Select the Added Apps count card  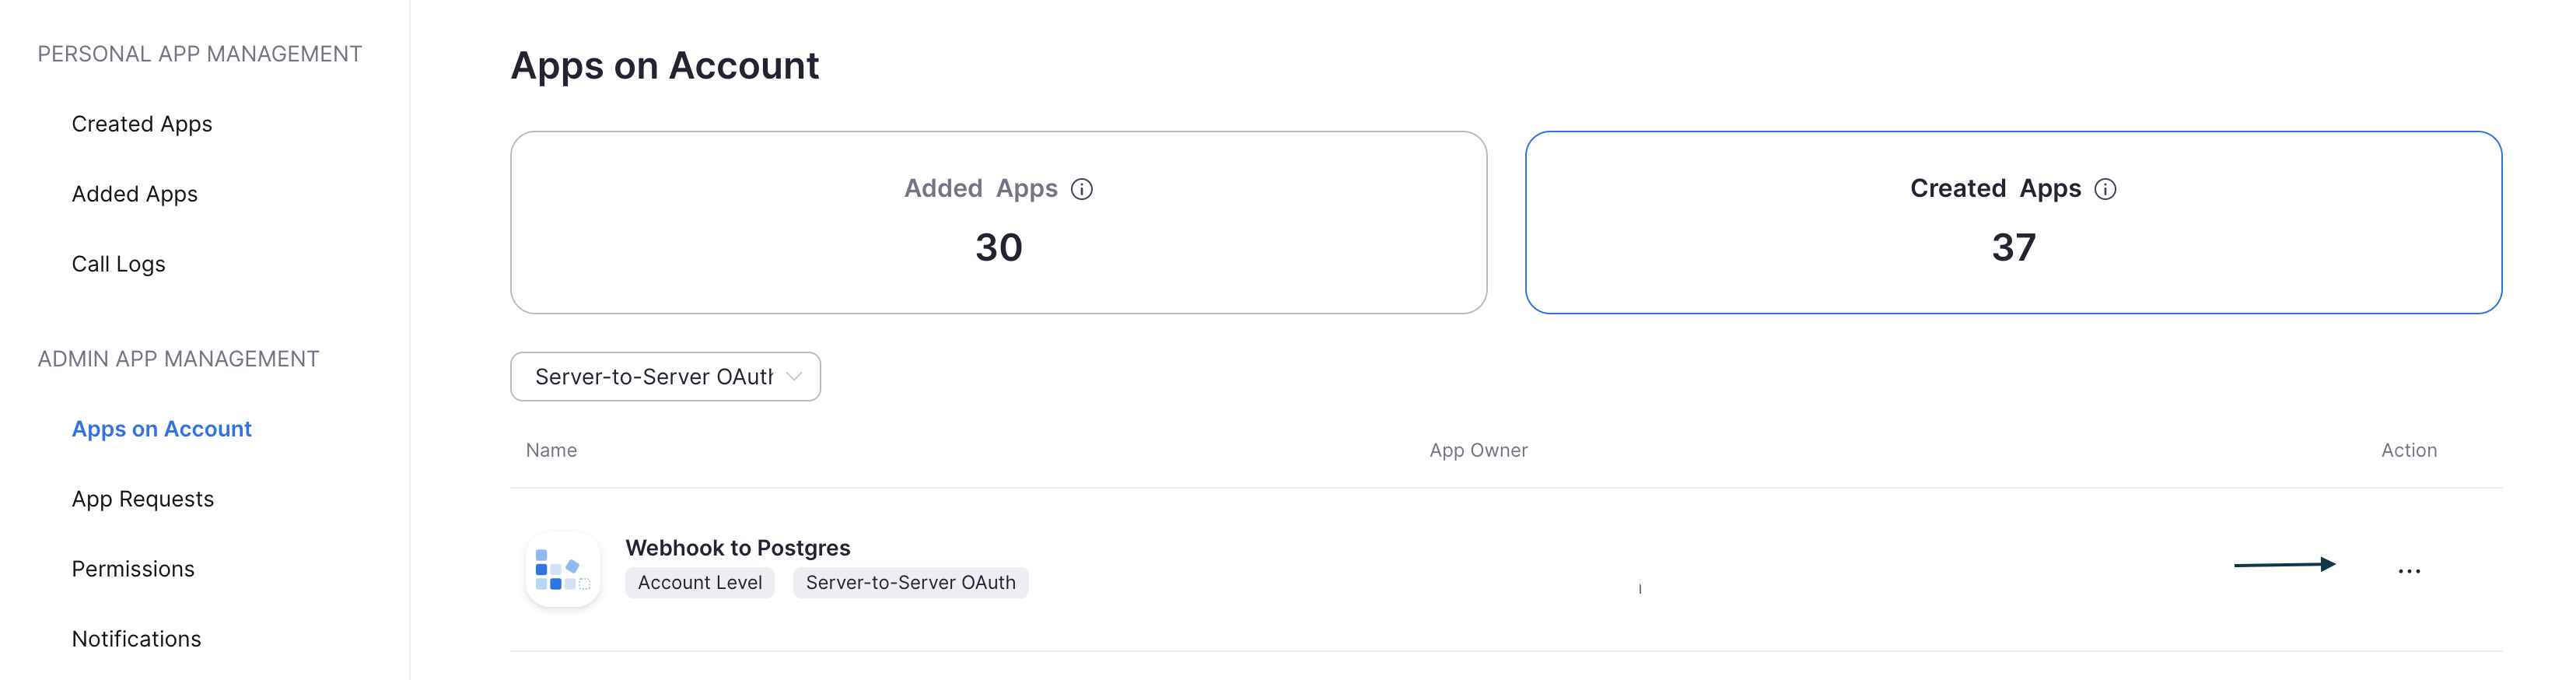998,222
